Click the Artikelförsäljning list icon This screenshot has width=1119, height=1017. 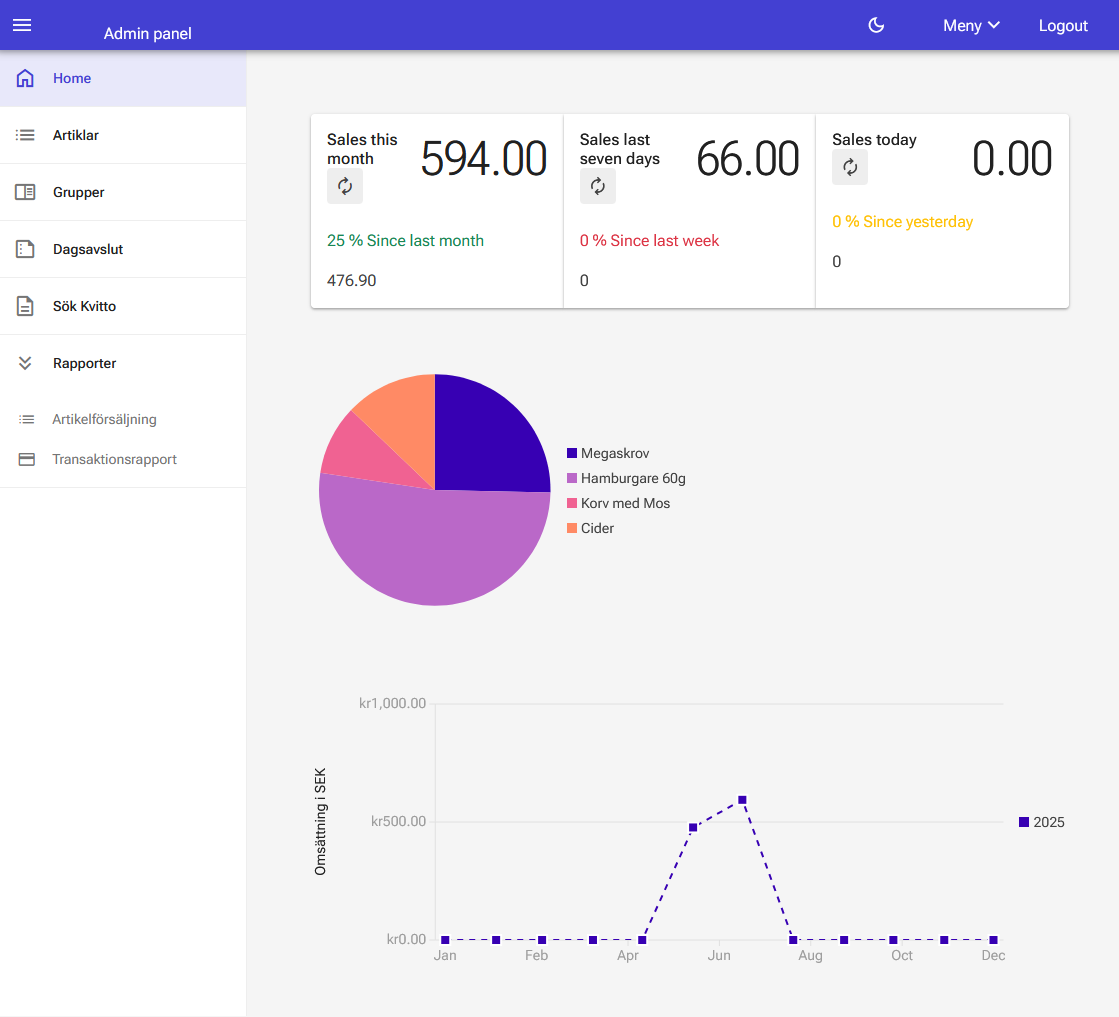coord(27,420)
